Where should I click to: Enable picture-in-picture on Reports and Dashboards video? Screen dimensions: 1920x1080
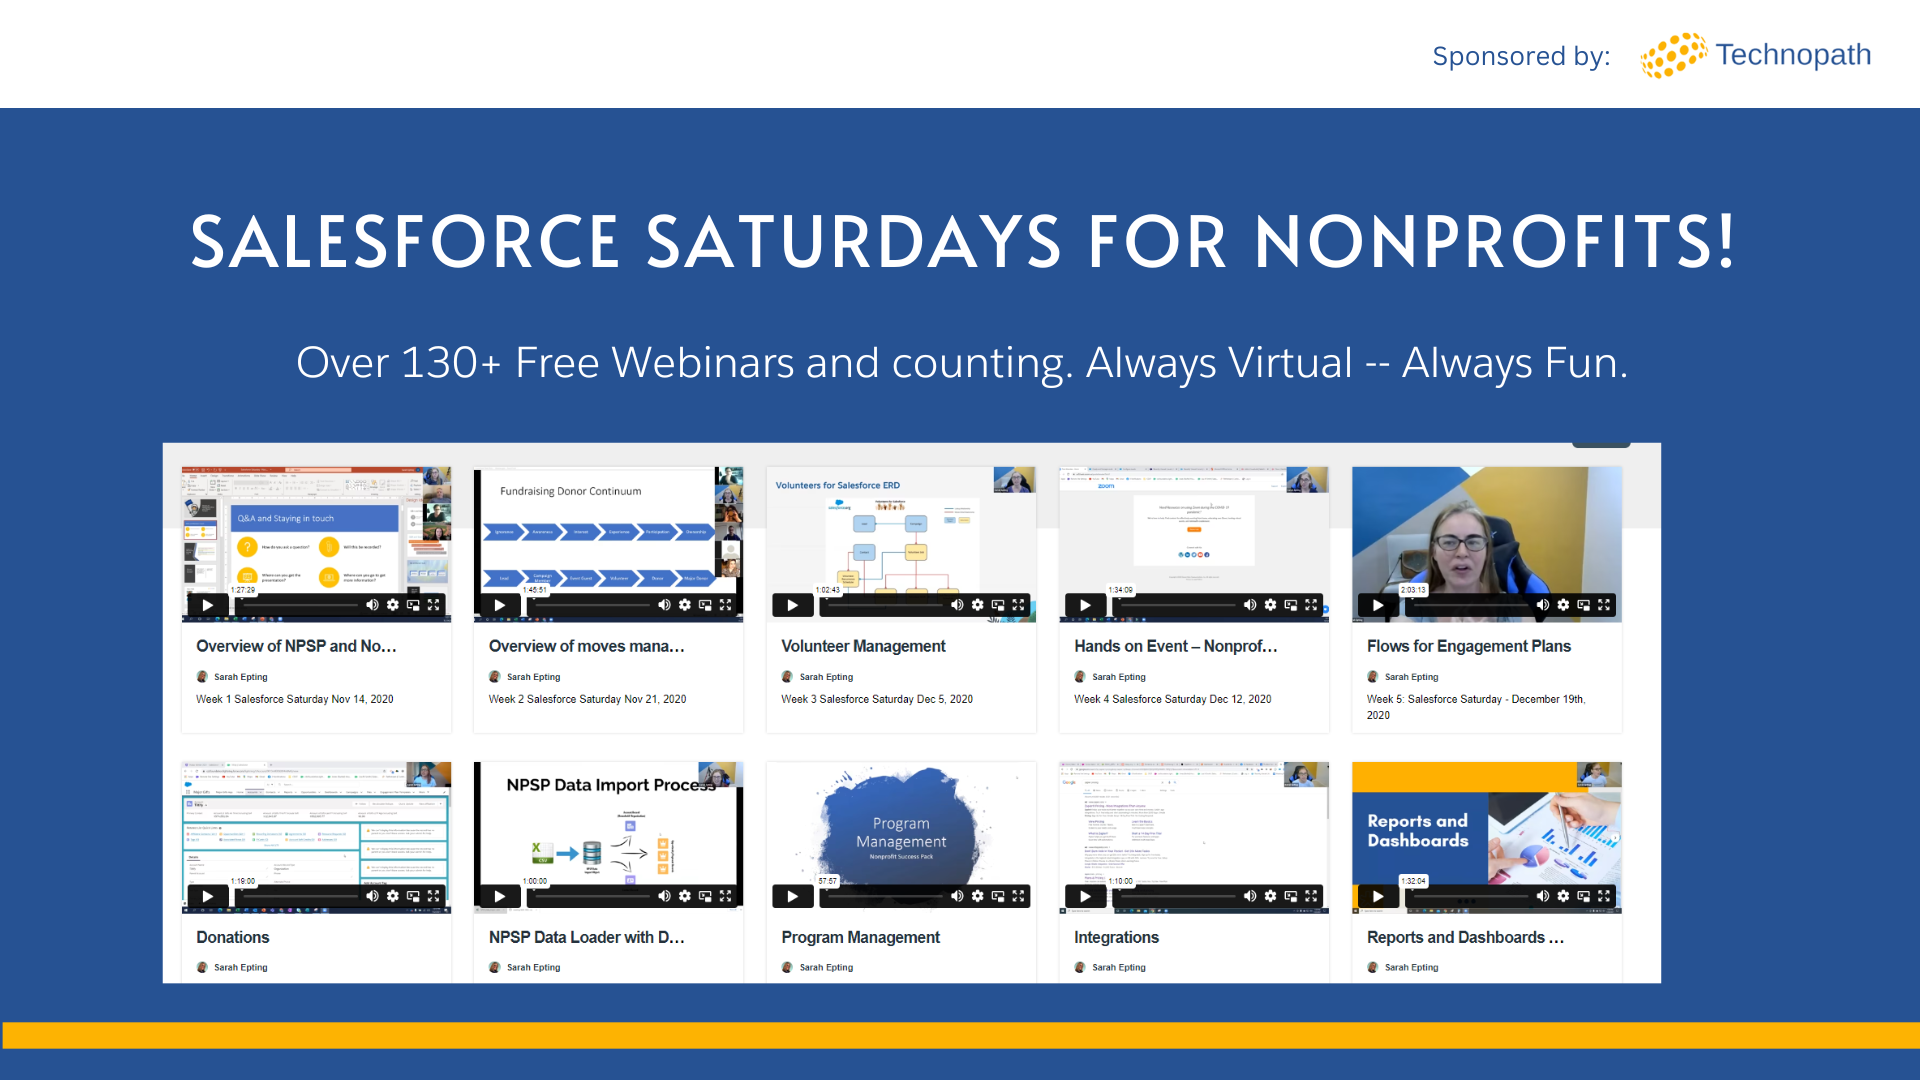click(1583, 896)
